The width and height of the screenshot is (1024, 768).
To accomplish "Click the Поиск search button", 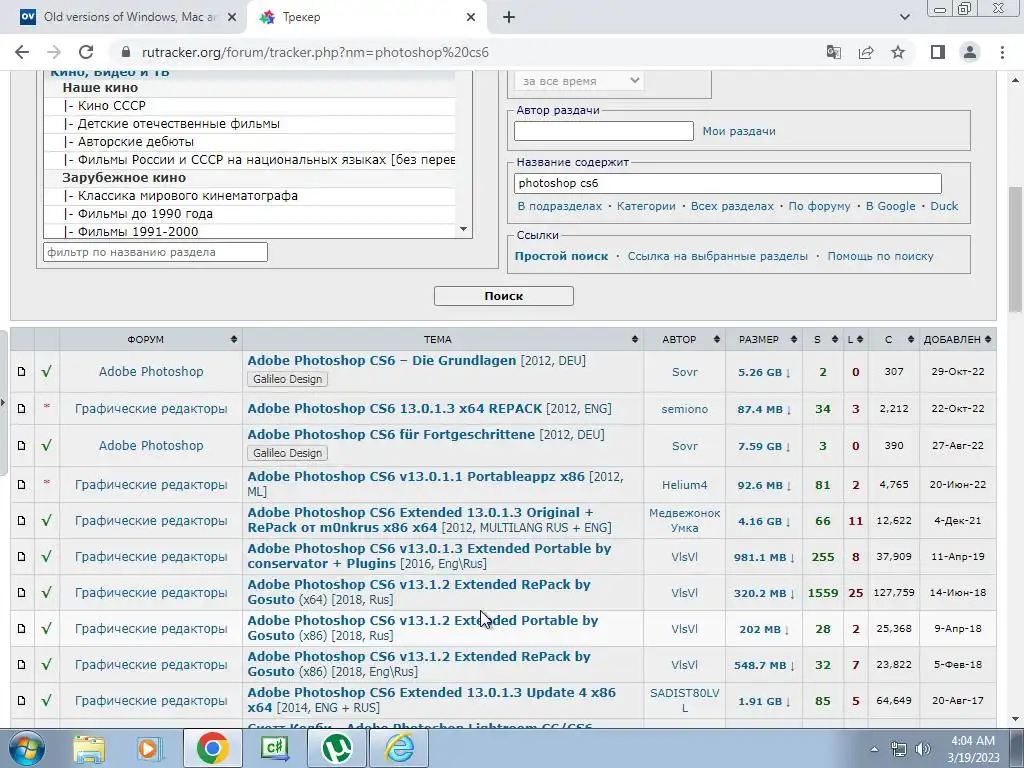I will tap(504, 296).
